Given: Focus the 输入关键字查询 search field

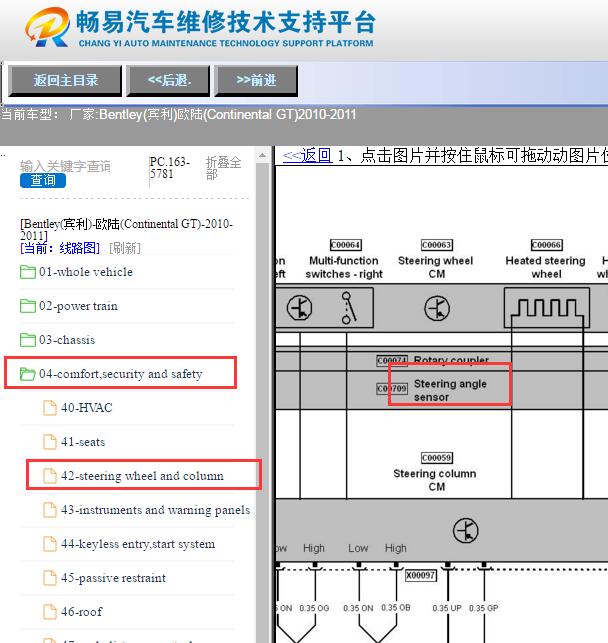Looking at the screenshot, I should (x=65, y=166).
